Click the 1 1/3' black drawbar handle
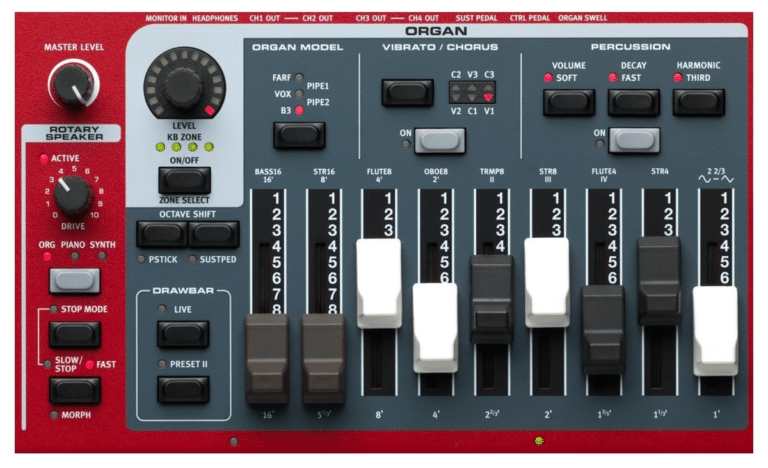Viewport: 768px width, 468px height. 659,281
